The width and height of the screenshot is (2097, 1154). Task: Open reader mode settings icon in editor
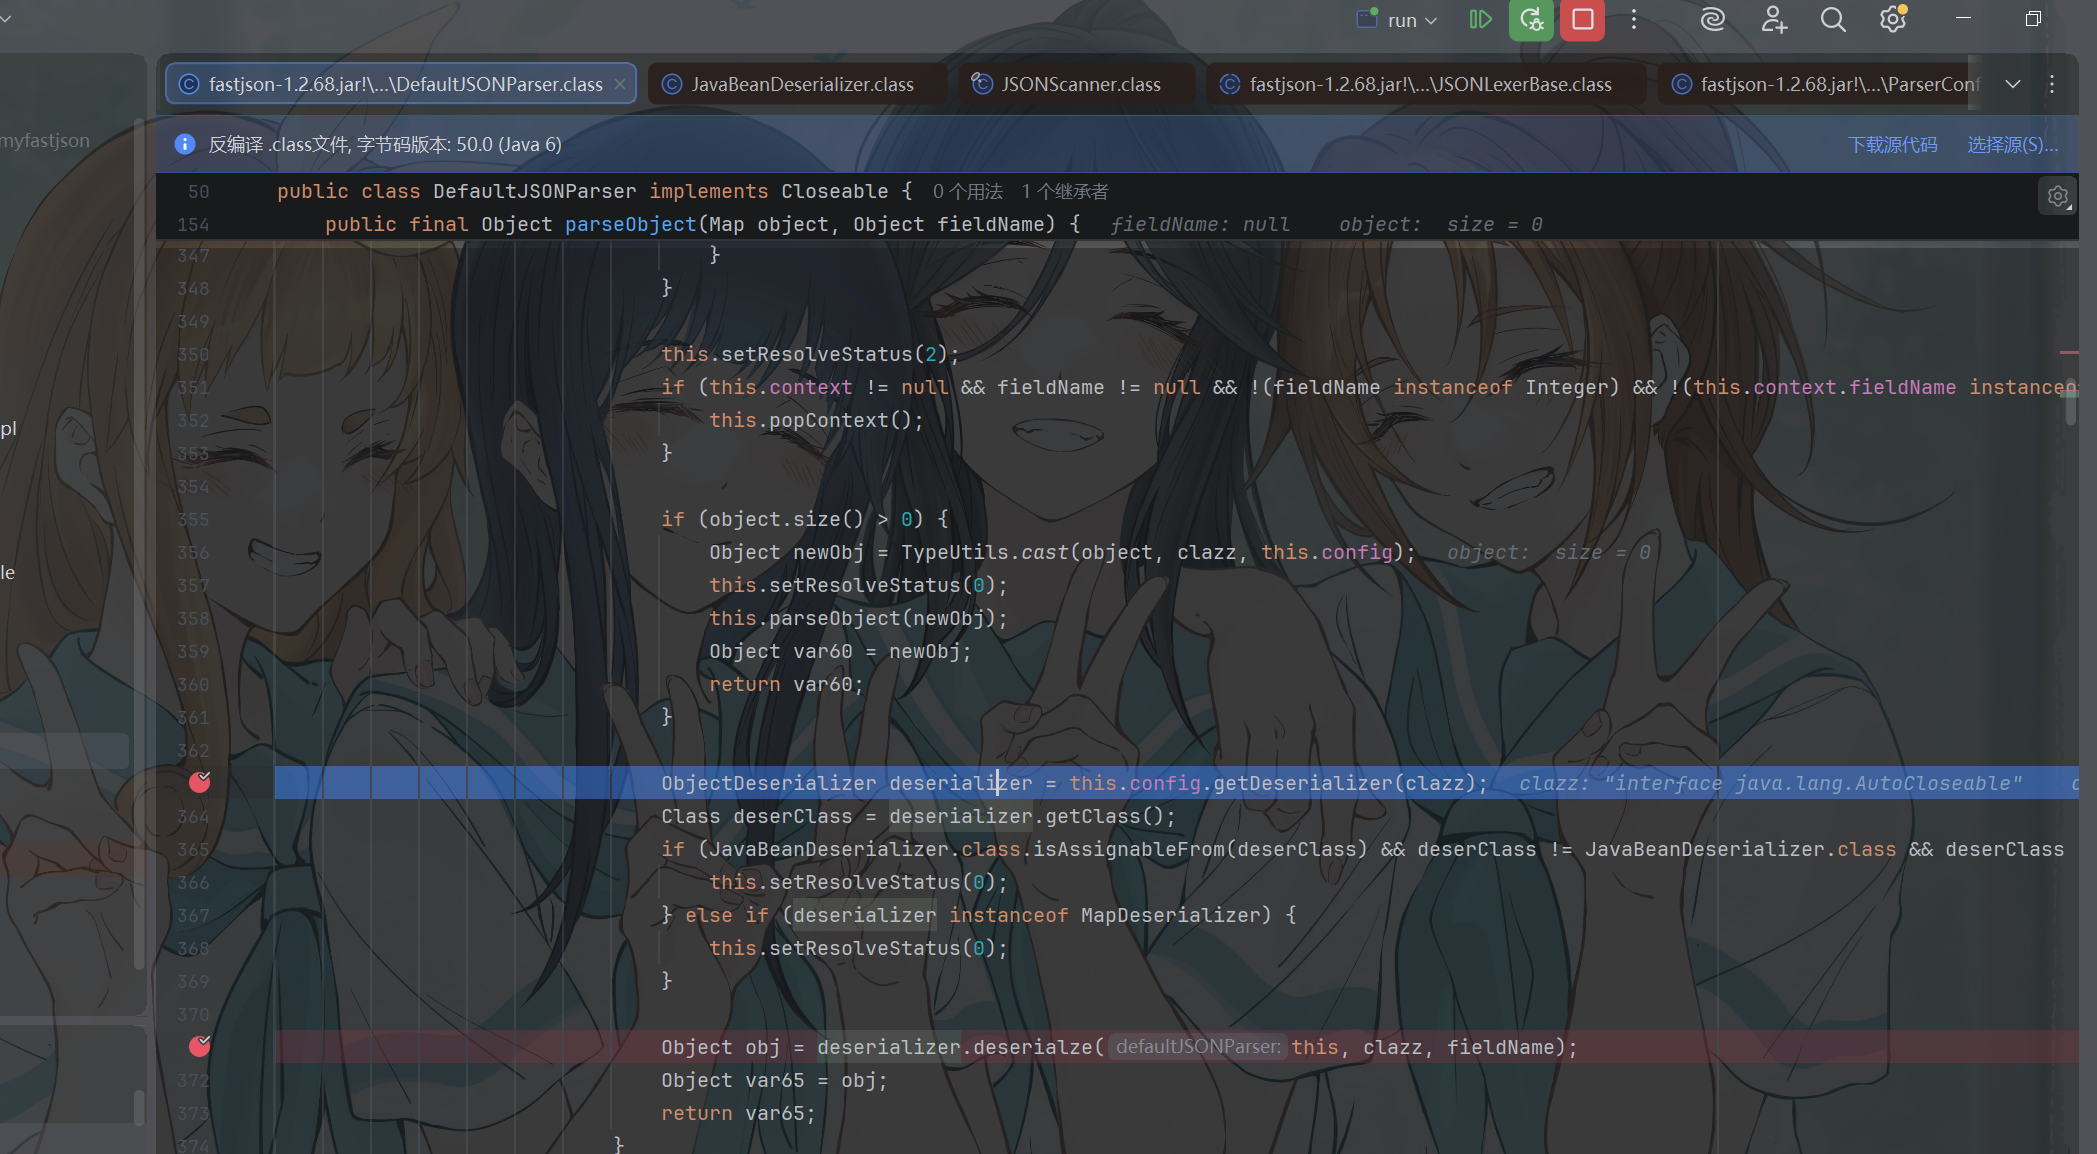click(2058, 197)
